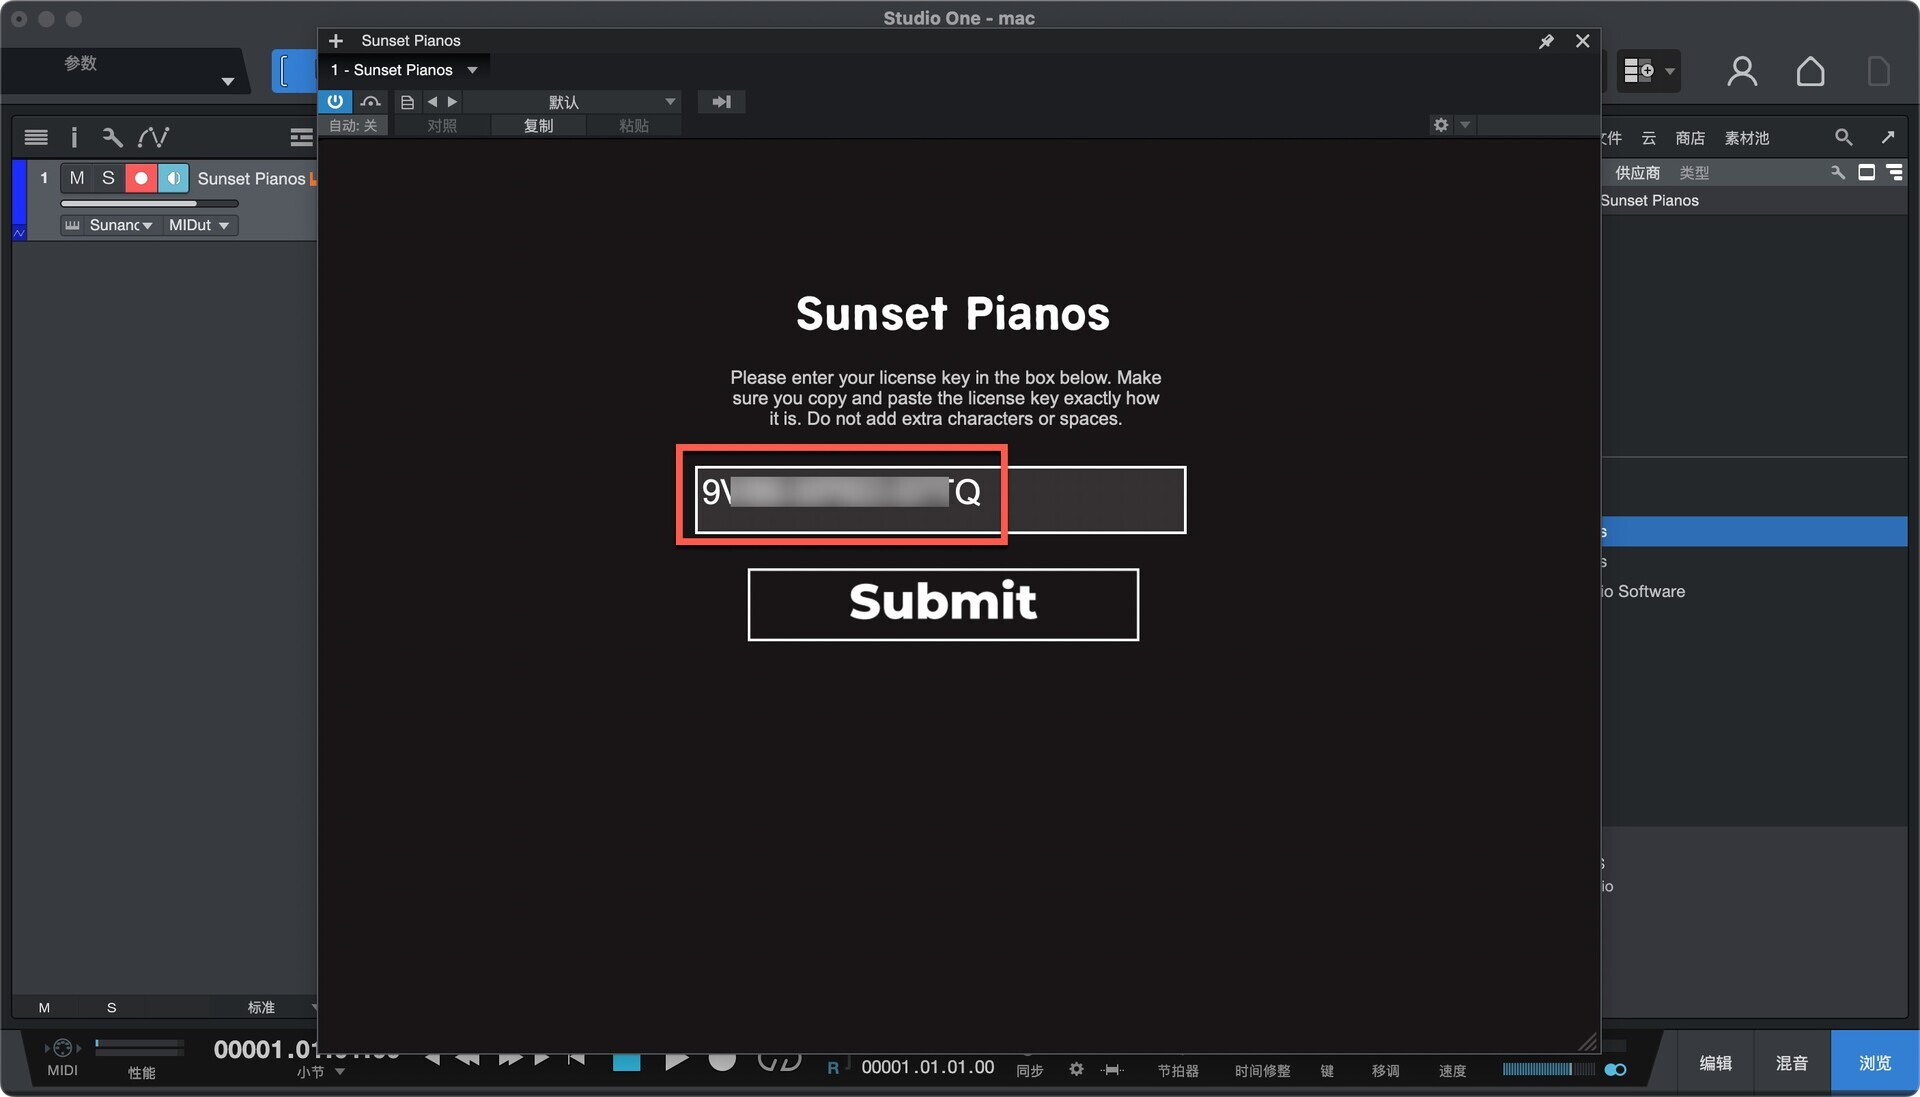Image resolution: width=1920 pixels, height=1097 pixels.
Task: Expand the 参数 parameter dropdown arrow
Action: point(228,82)
